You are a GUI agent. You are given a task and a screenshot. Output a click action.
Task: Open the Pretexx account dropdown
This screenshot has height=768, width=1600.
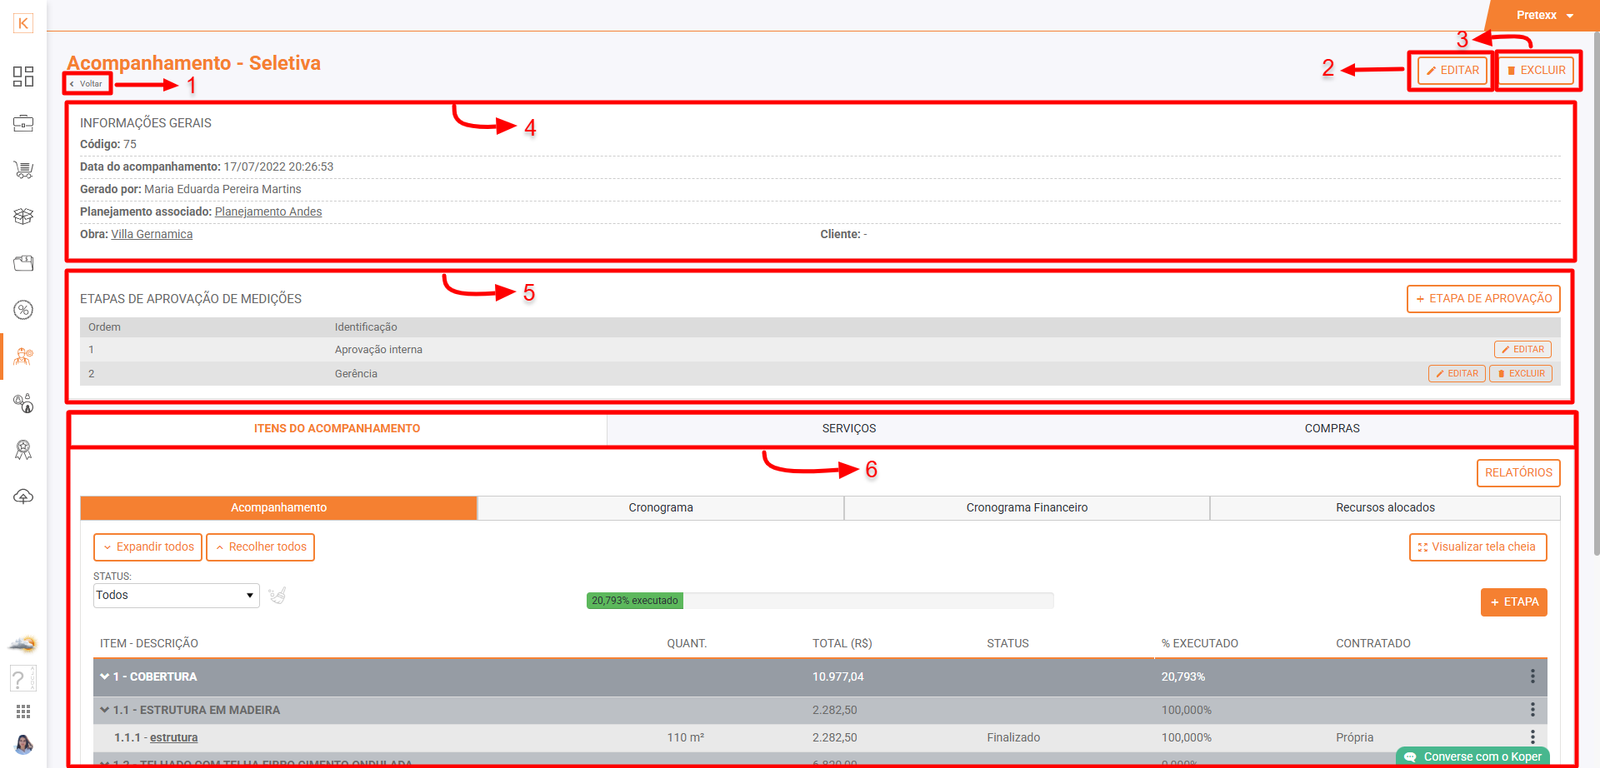point(1543,15)
